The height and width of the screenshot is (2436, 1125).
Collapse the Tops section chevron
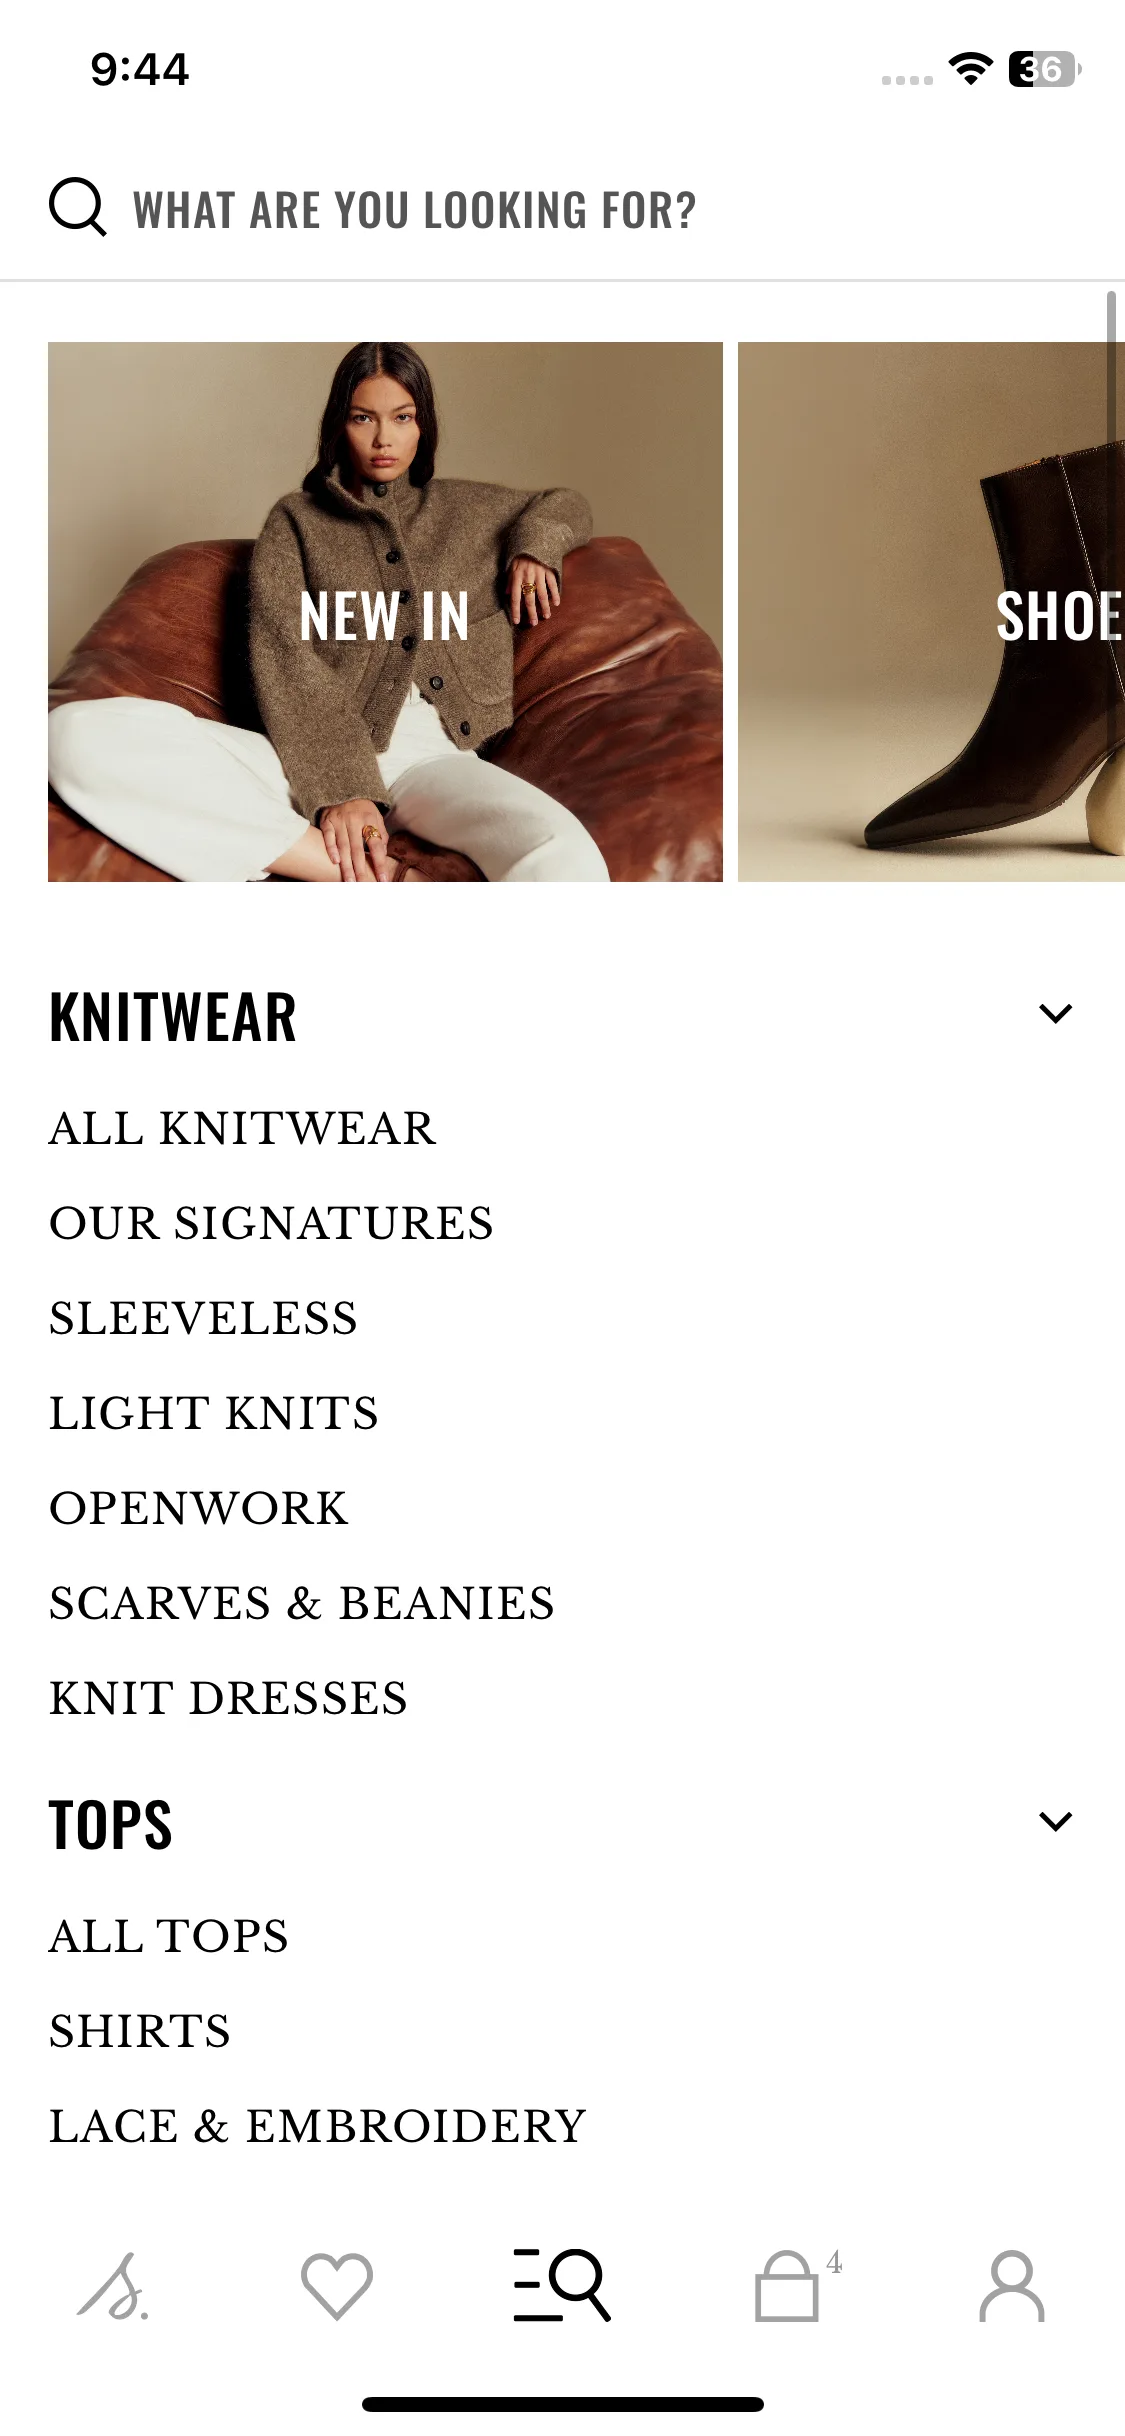coord(1056,1821)
